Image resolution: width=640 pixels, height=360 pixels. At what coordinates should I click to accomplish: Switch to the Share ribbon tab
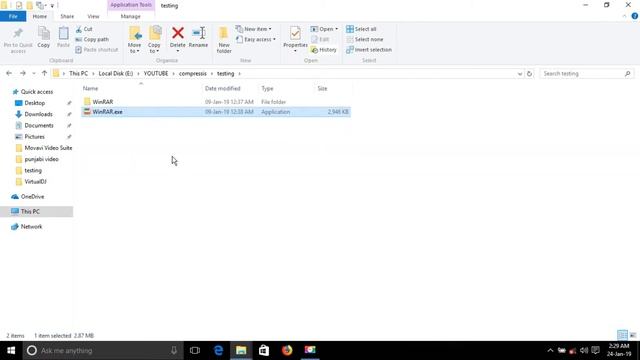67,16
